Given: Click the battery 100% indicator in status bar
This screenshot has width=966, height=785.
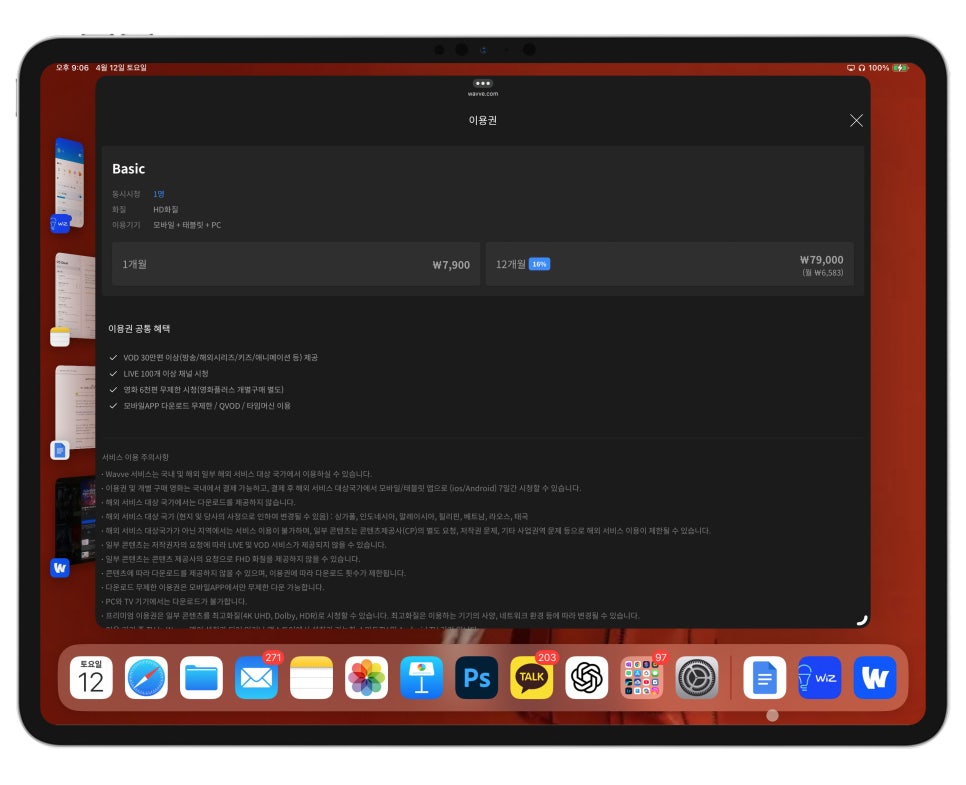Looking at the screenshot, I should (x=888, y=68).
